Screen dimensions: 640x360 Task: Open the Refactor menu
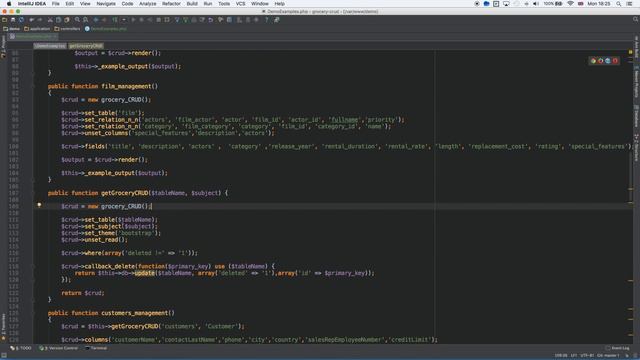tap(171, 4)
